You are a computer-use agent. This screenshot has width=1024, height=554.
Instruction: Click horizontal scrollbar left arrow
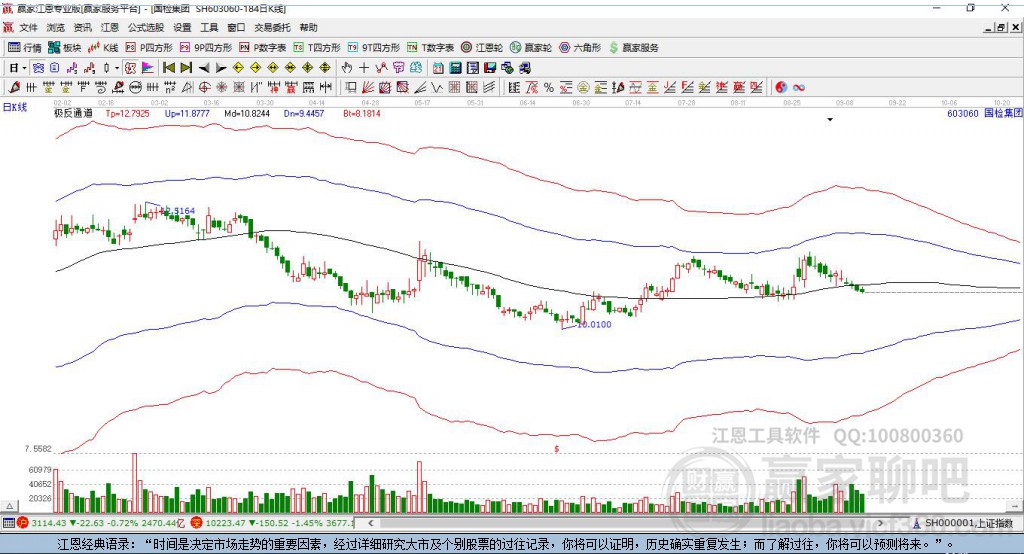click(x=370, y=523)
